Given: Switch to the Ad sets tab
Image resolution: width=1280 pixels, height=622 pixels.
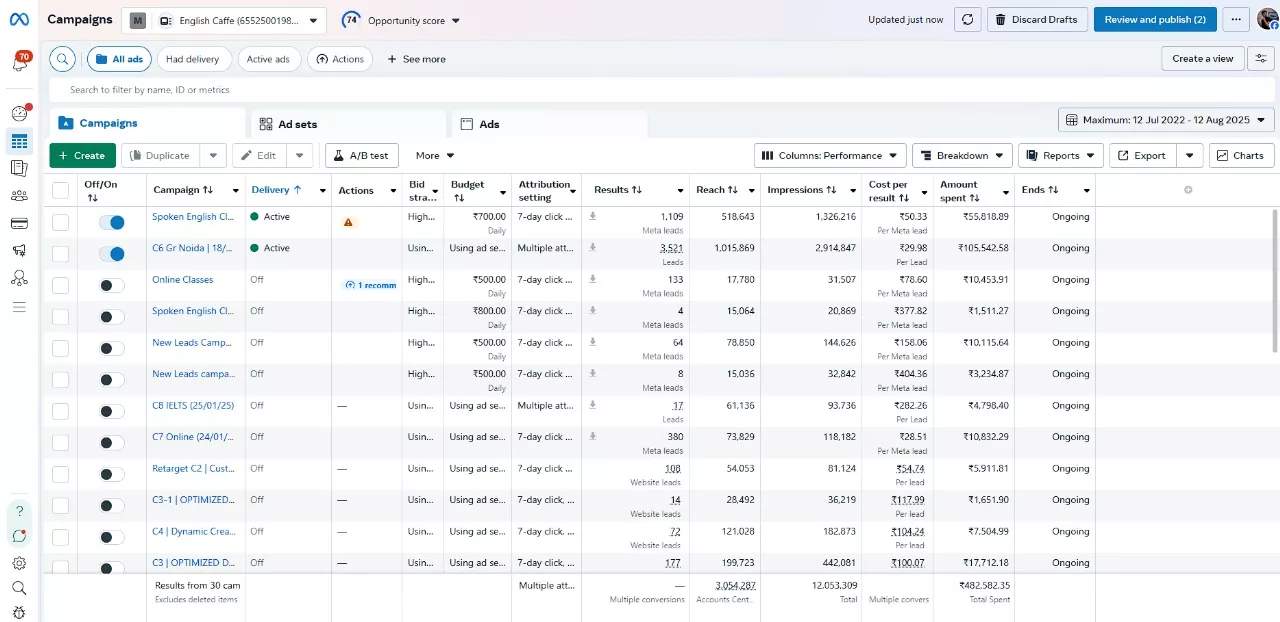Looking at the screenshot, I should coord(297,124).
